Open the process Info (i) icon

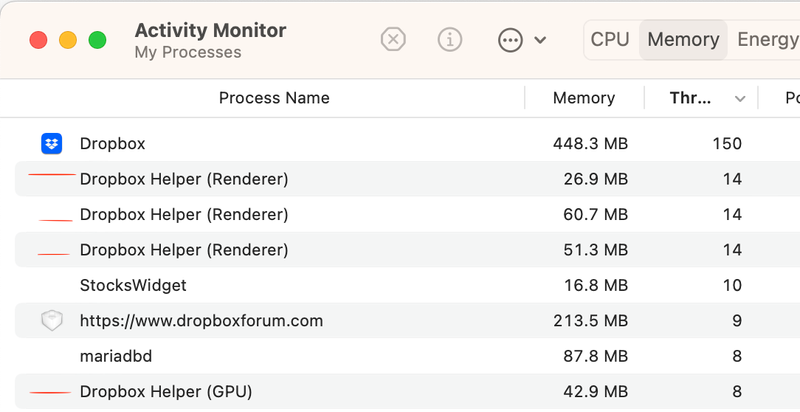[450, 39]
